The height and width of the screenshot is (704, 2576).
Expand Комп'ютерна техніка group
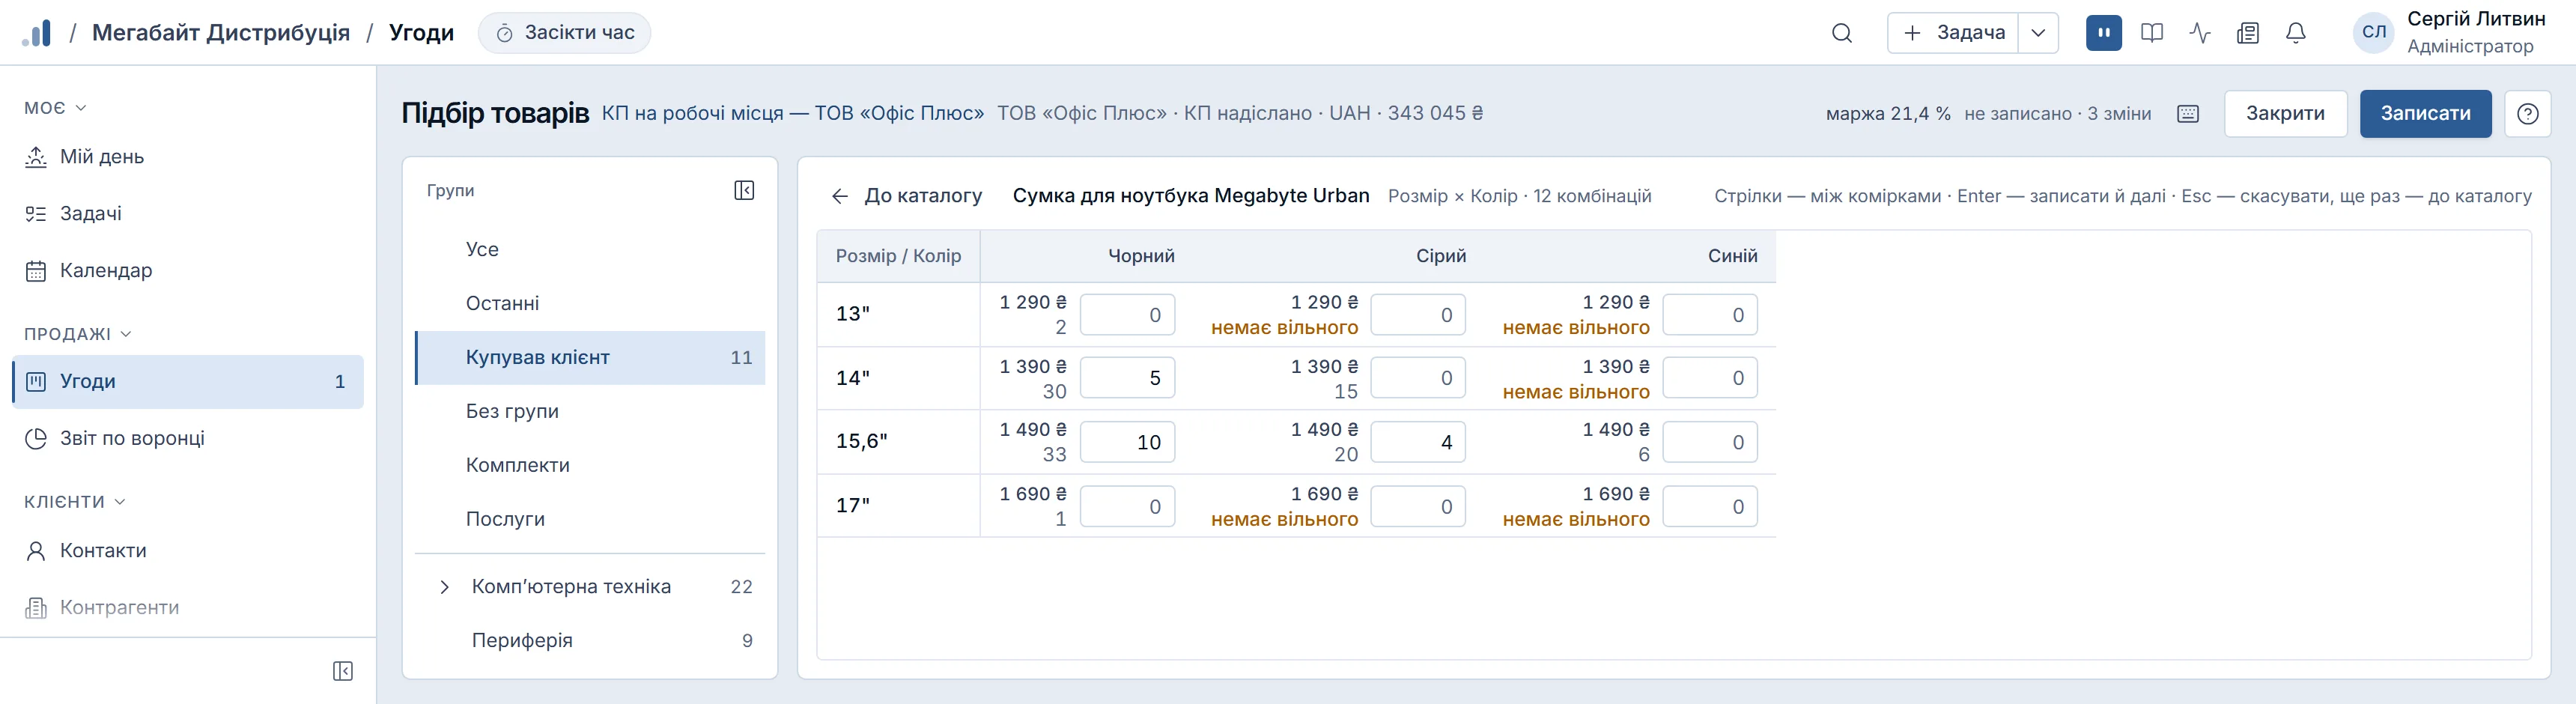pyautogui.click(x=444, y=587)
